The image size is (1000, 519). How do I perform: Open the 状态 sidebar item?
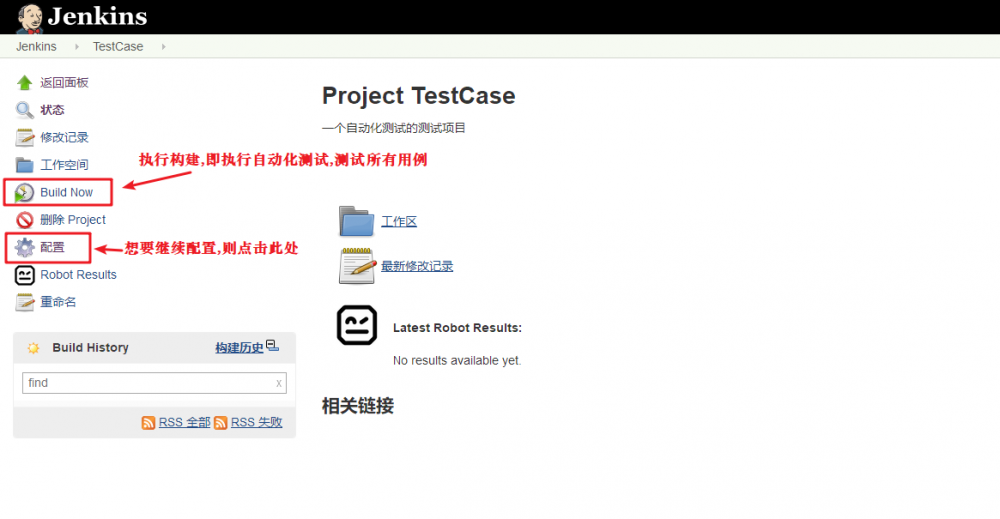pyautogui.click(x=52, y=110)
